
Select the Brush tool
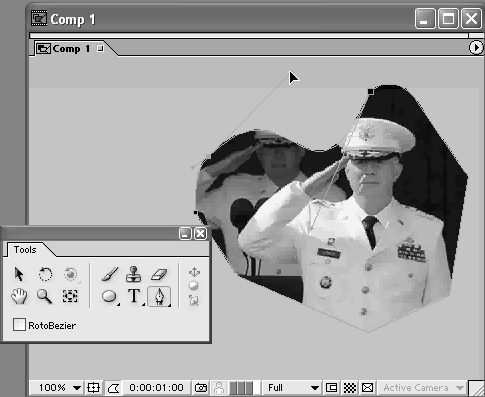110,274
